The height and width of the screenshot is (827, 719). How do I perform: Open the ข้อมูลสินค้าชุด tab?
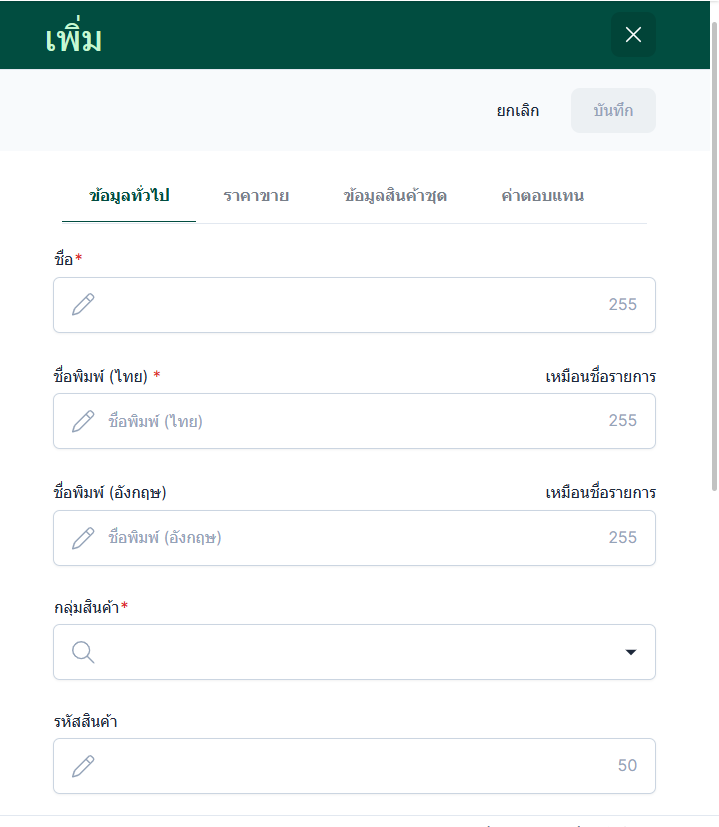tap(394, 196)
